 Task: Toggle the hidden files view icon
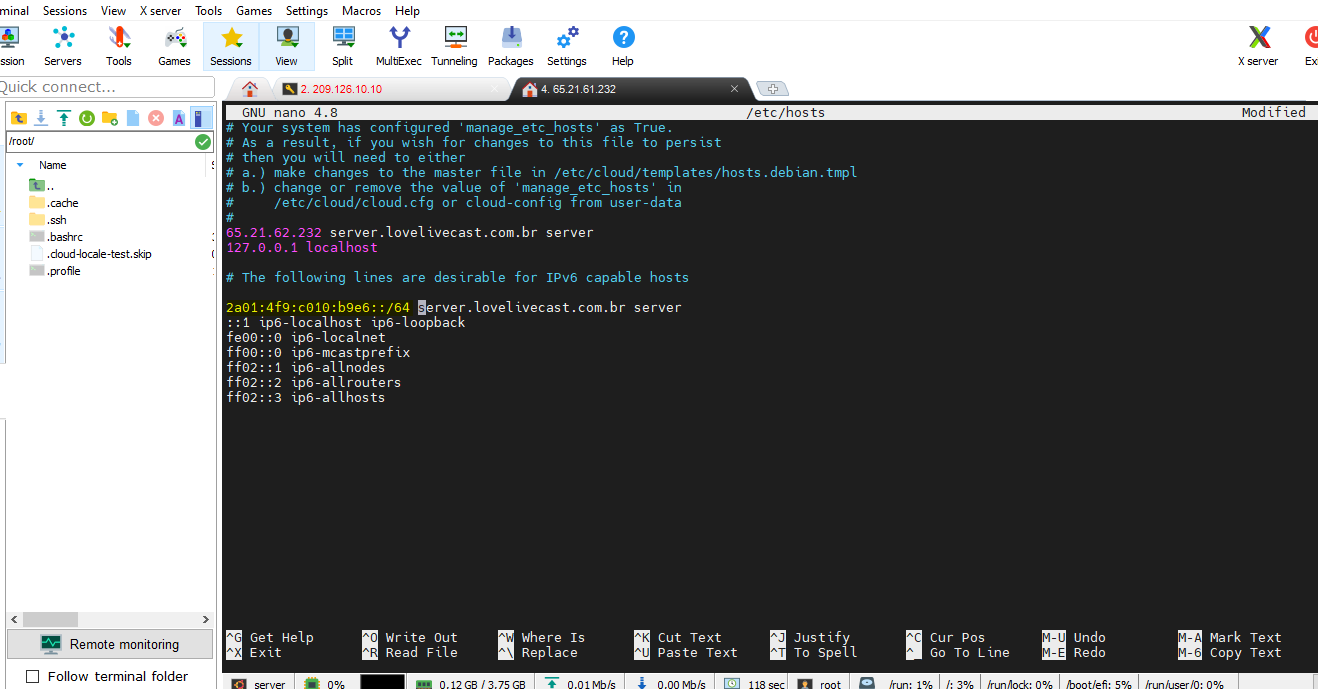pyautogui.click(x=201, y=118)
